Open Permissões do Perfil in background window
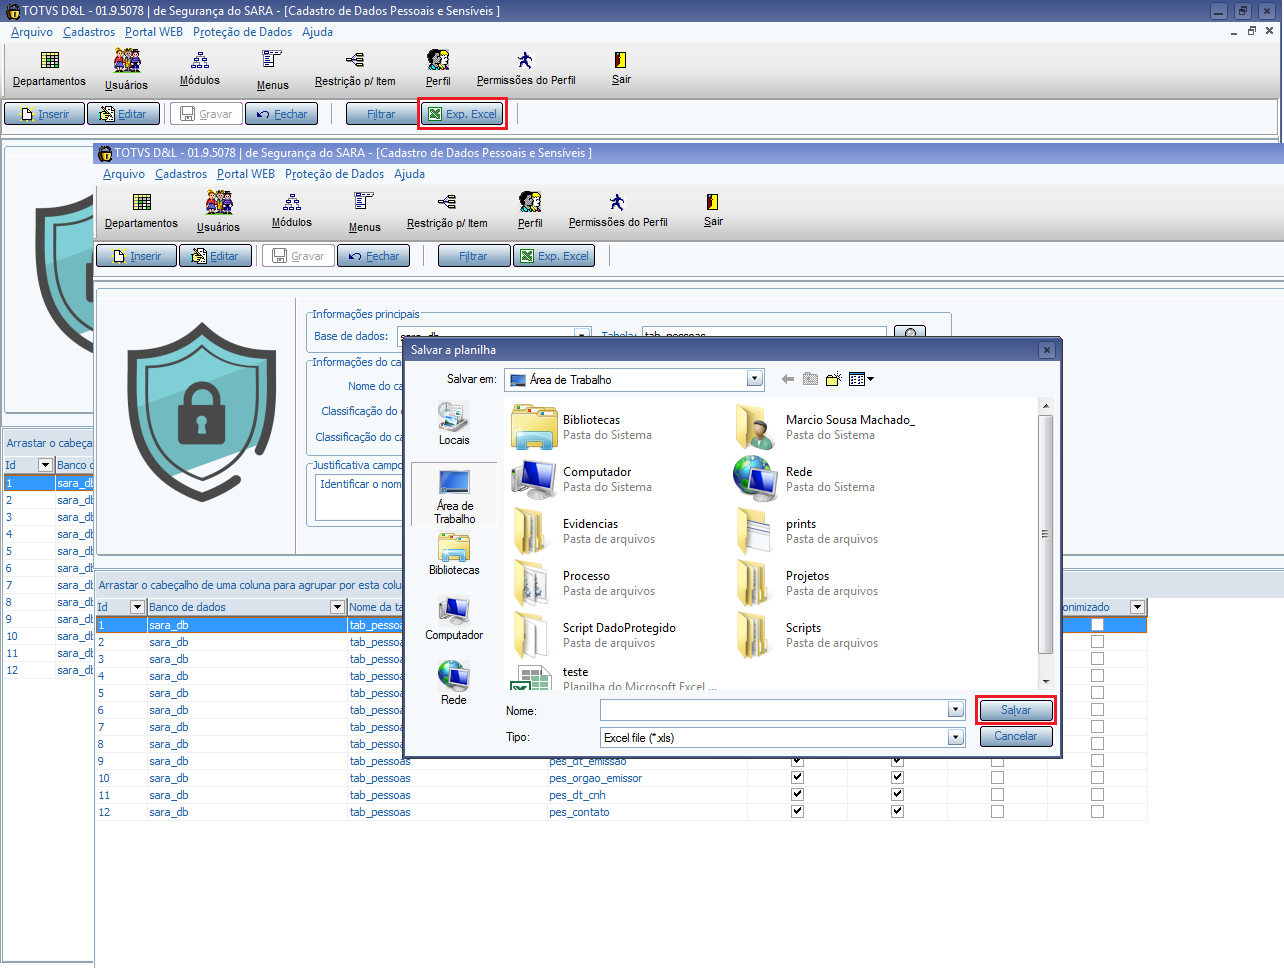1284x968 pixels. pos(526,68)
